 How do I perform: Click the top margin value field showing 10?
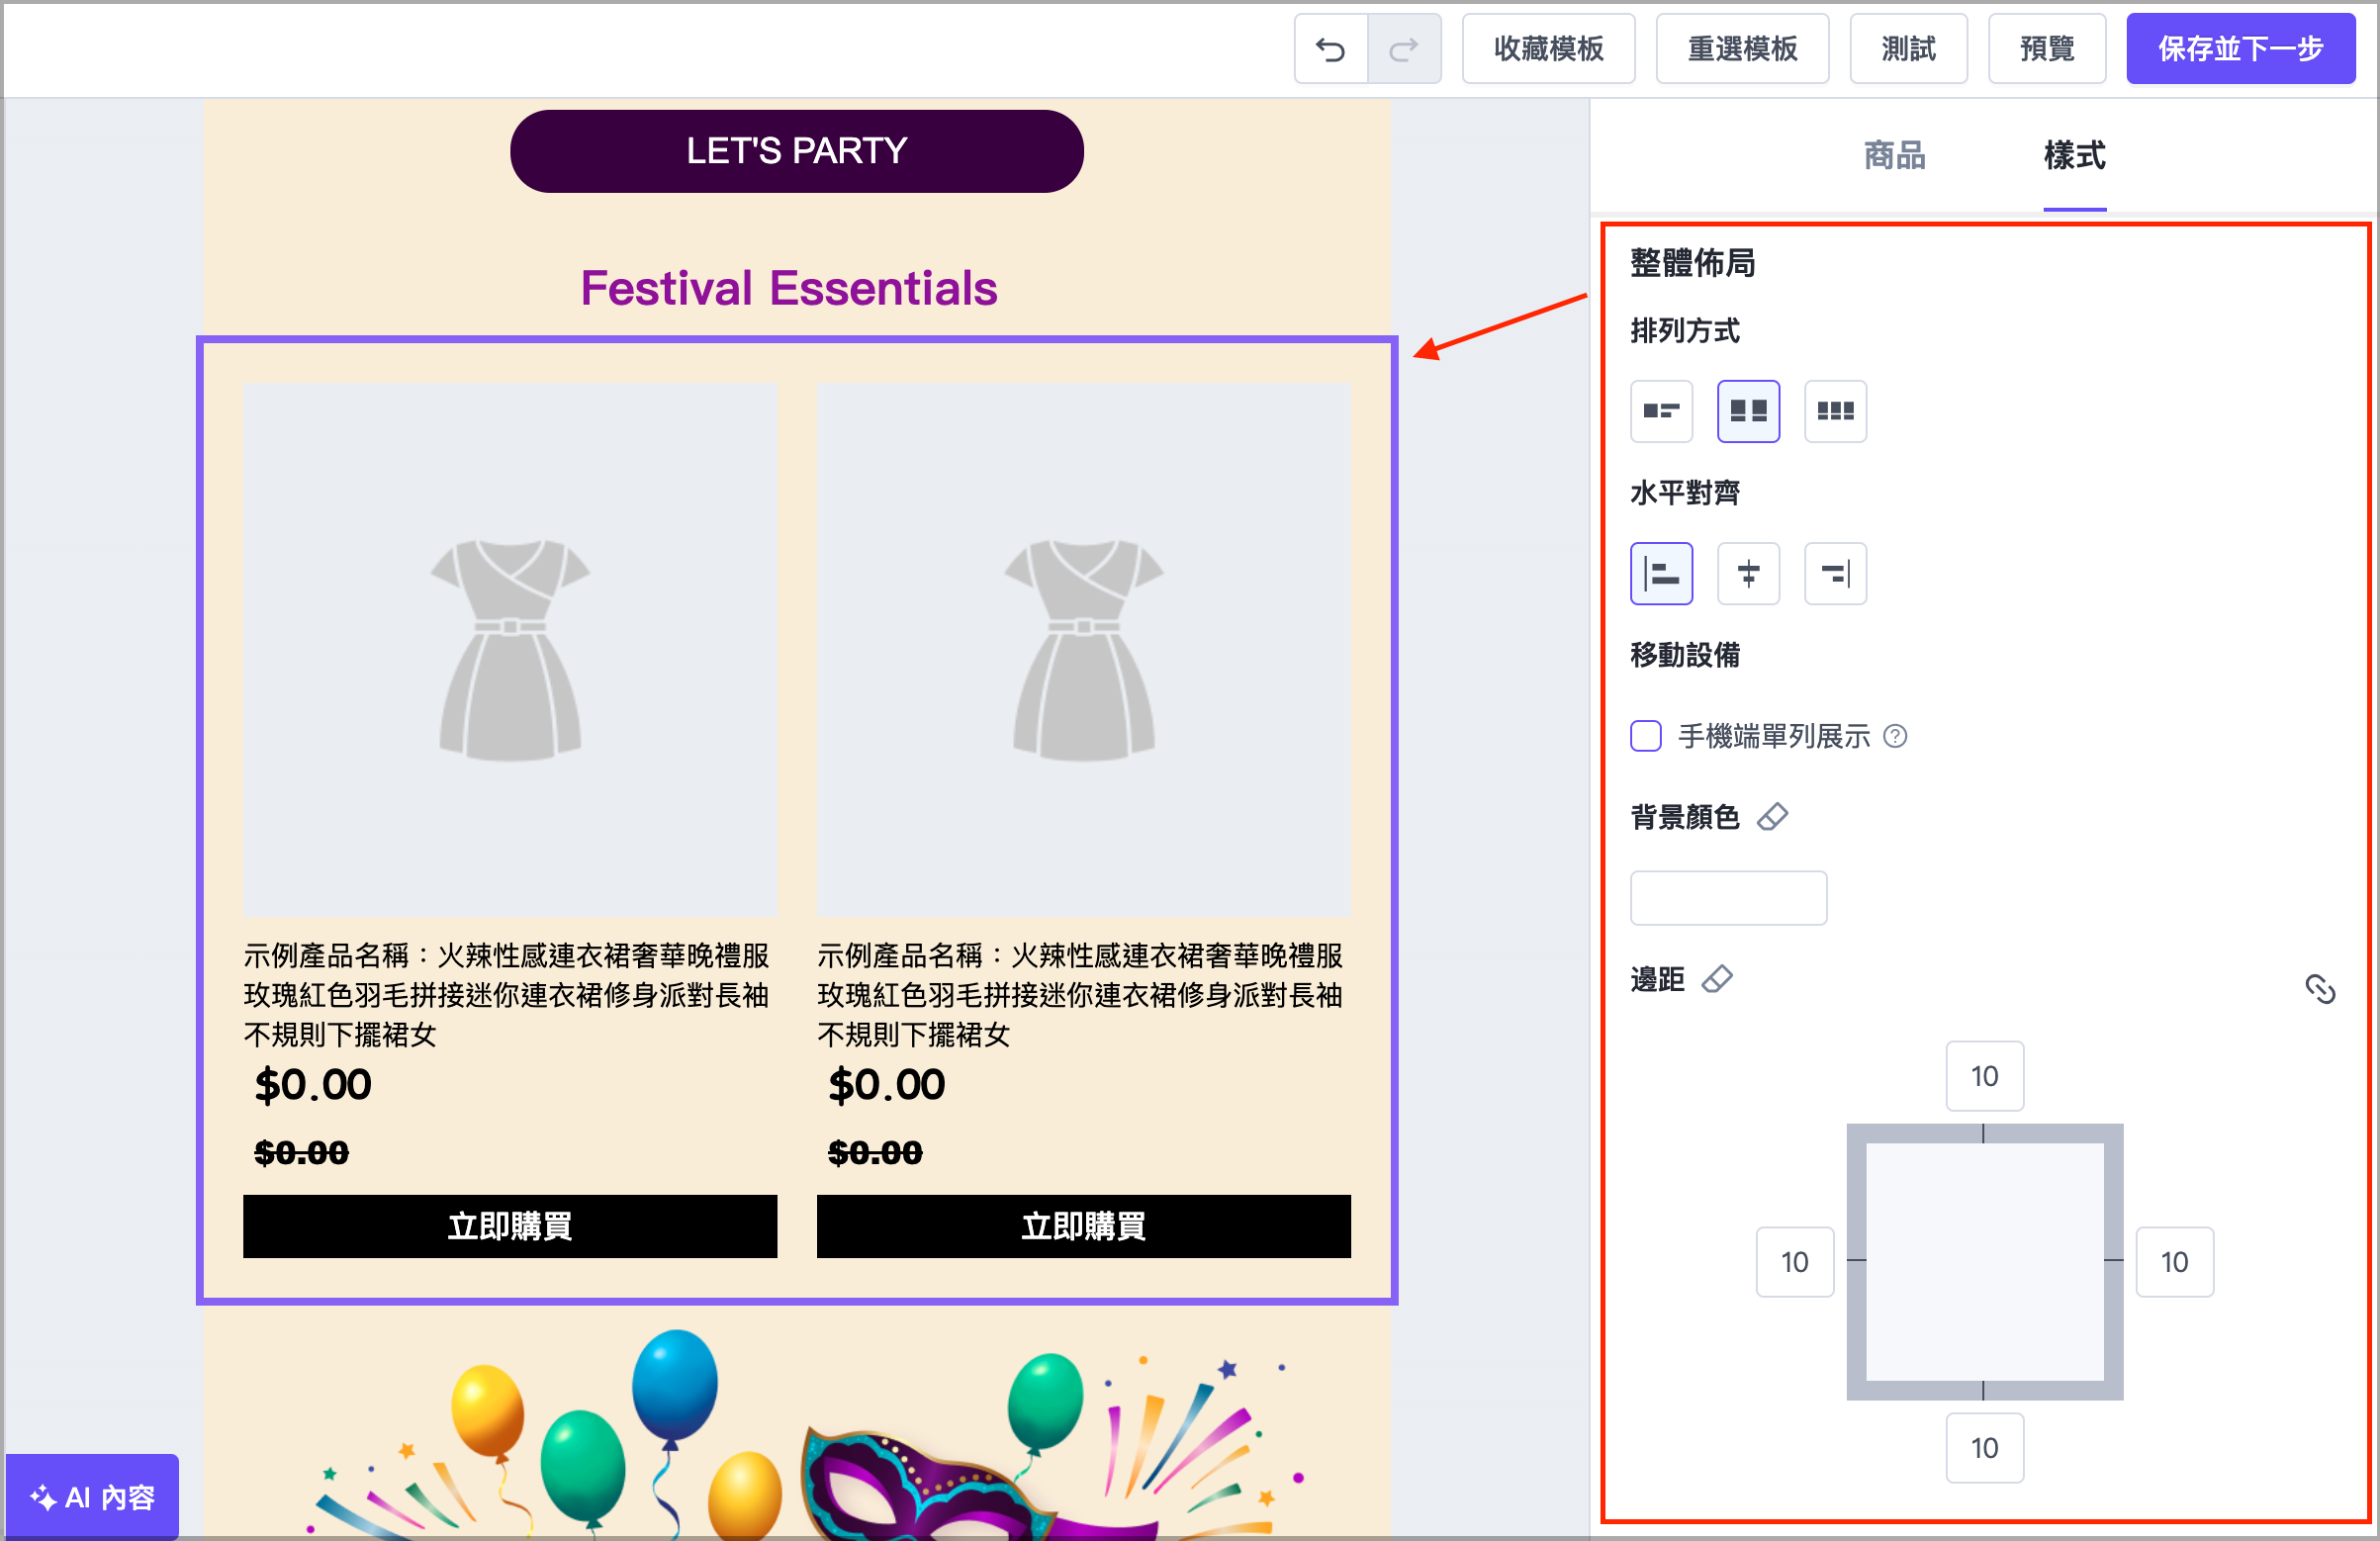[1984, 1075]
